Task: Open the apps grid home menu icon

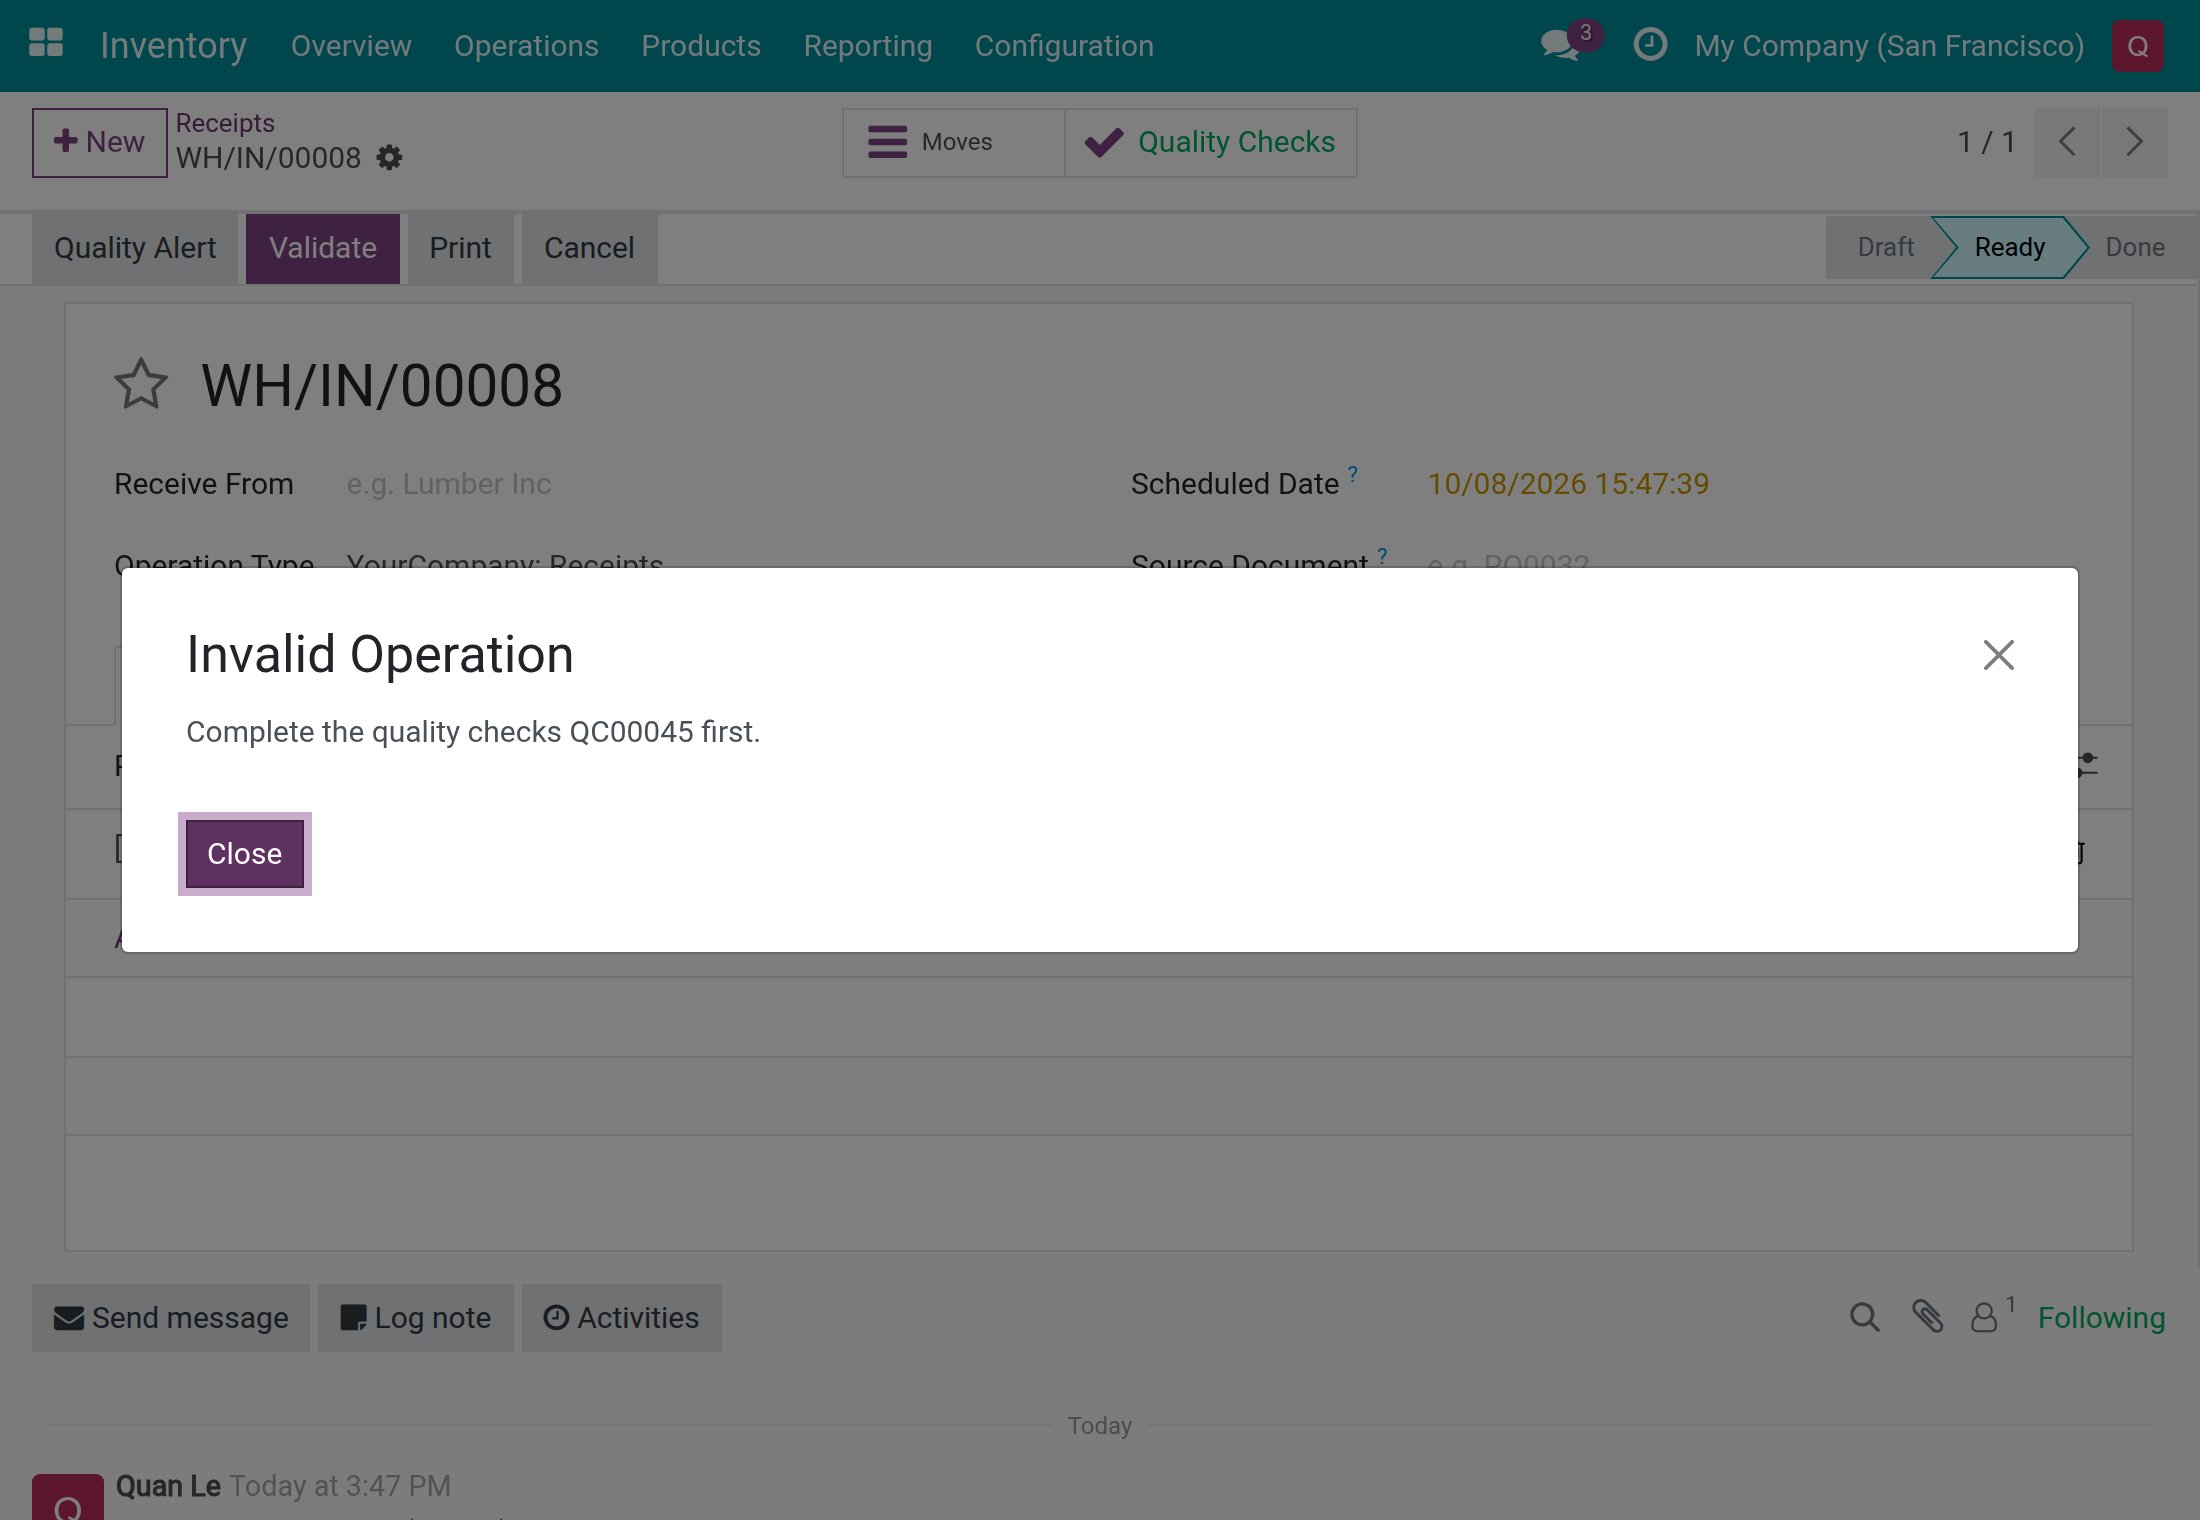Action: (x=46, y=44)
